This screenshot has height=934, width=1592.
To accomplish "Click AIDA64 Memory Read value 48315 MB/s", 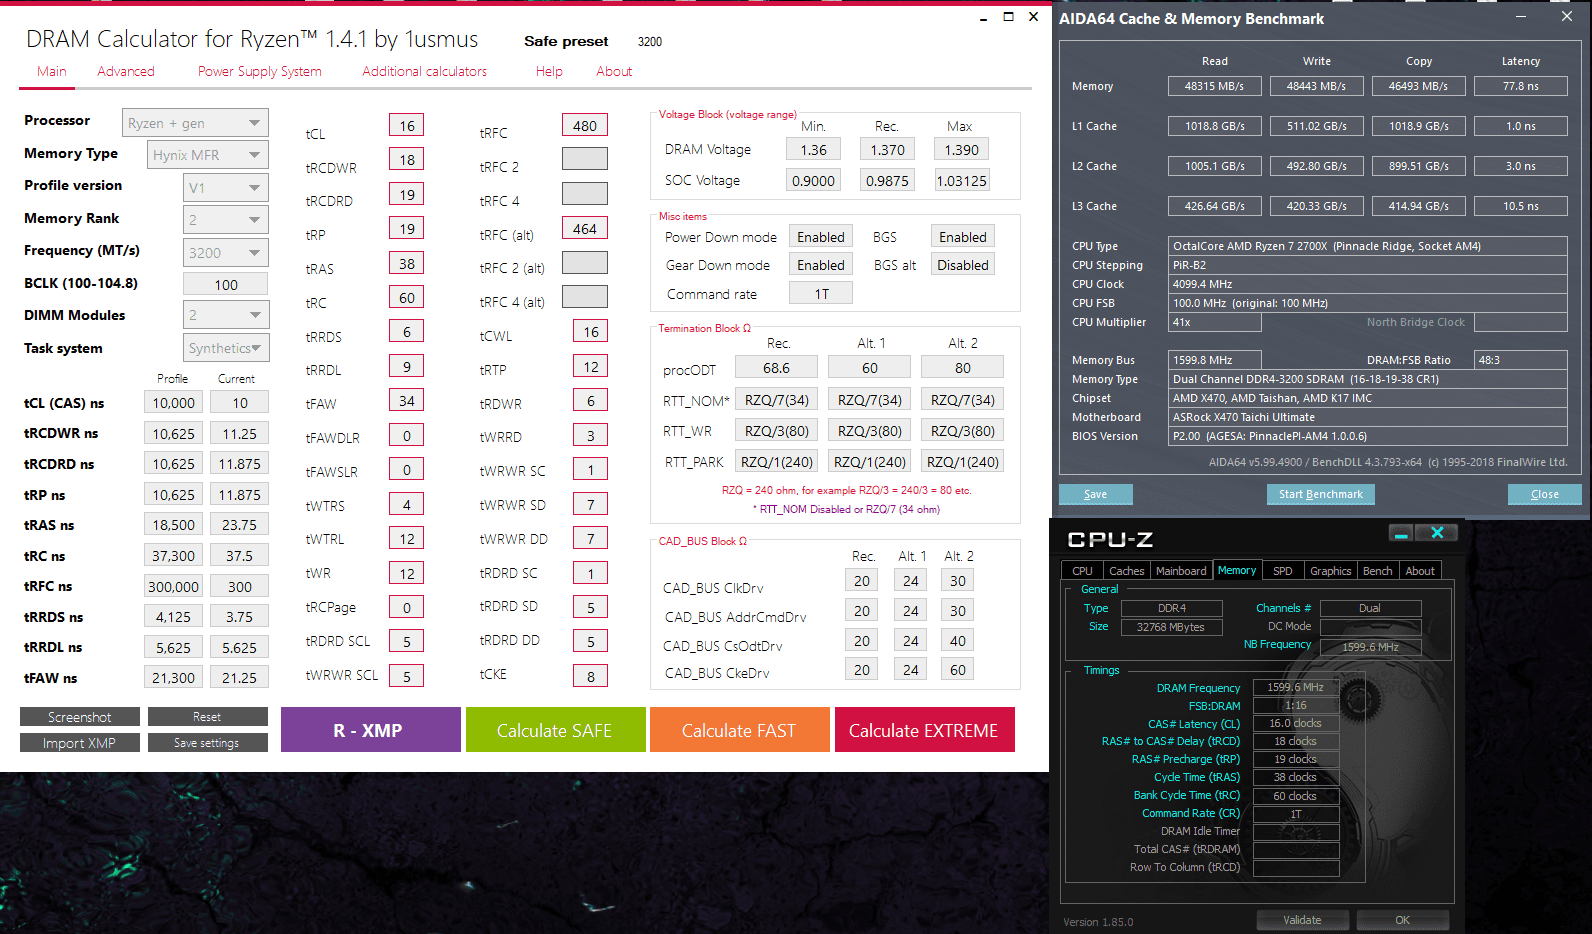I will point(1214,86).
